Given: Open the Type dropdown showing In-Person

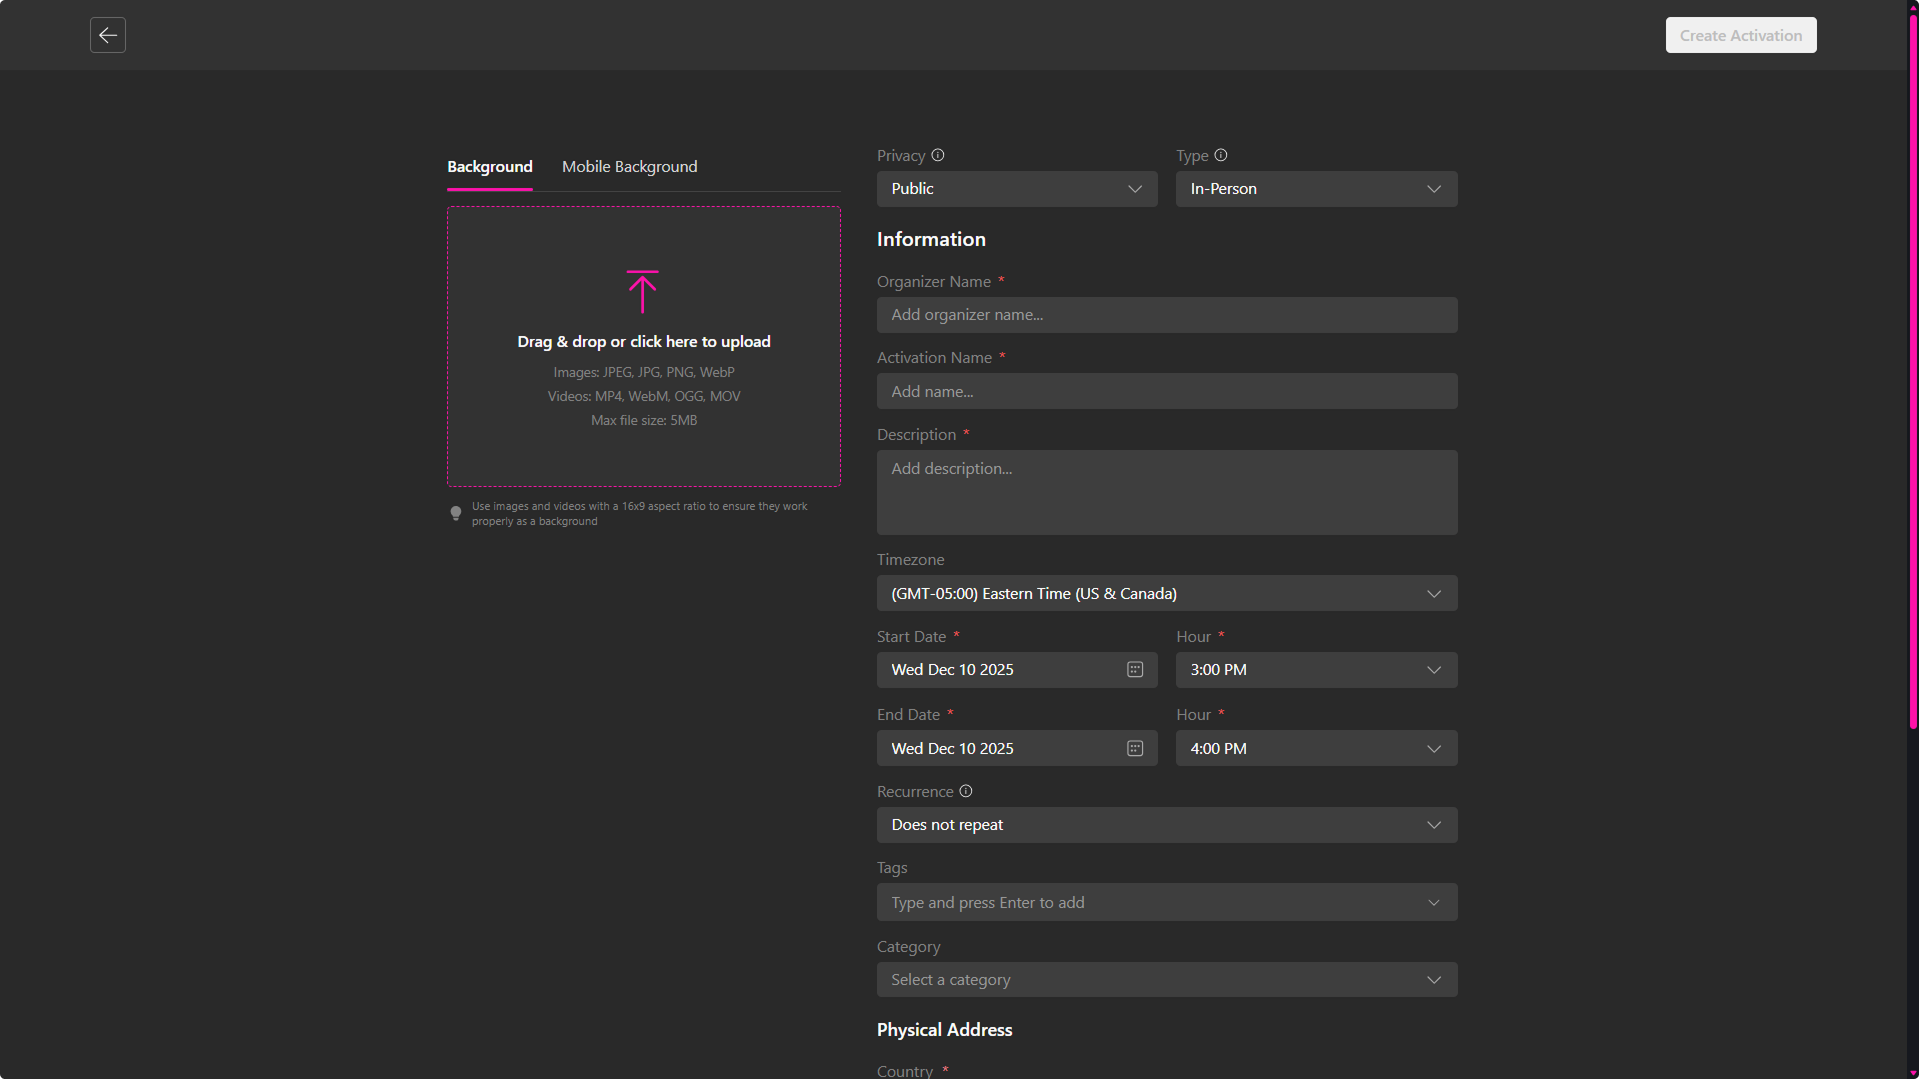Looking at the screenshot, I should click(1315, 189).
